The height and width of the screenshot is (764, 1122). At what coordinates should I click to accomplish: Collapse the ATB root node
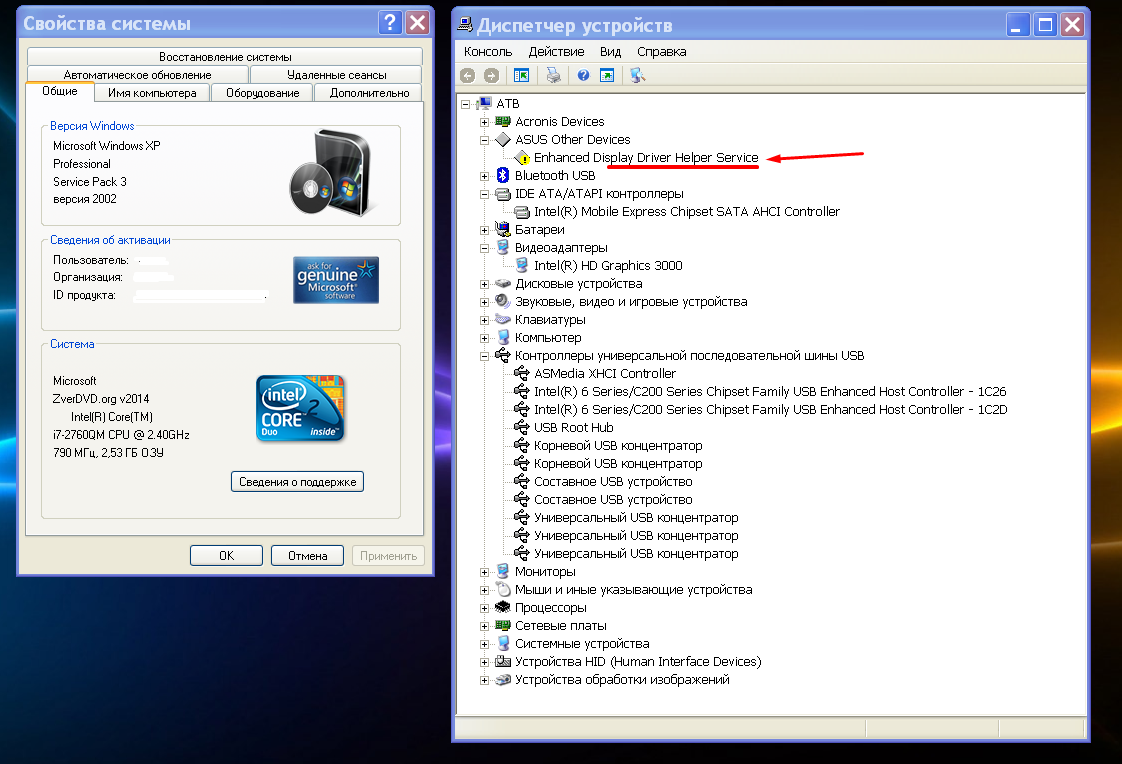[465, 104]
